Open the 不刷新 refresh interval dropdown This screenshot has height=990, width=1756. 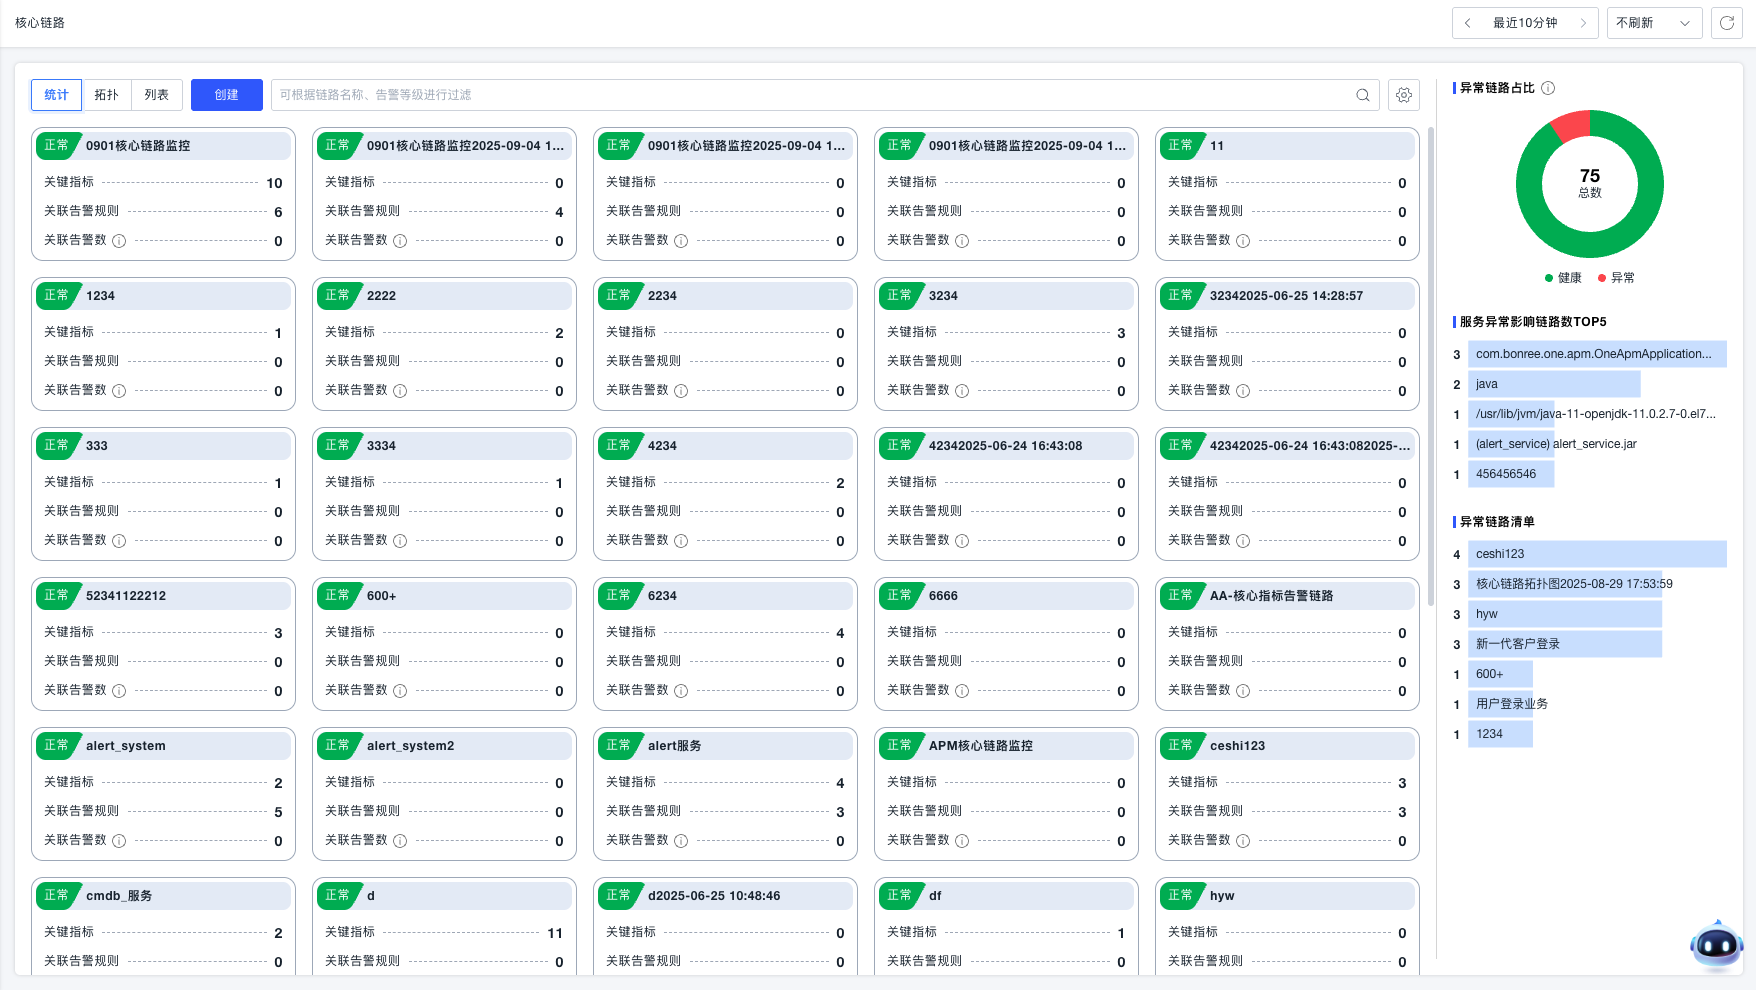1653,23
